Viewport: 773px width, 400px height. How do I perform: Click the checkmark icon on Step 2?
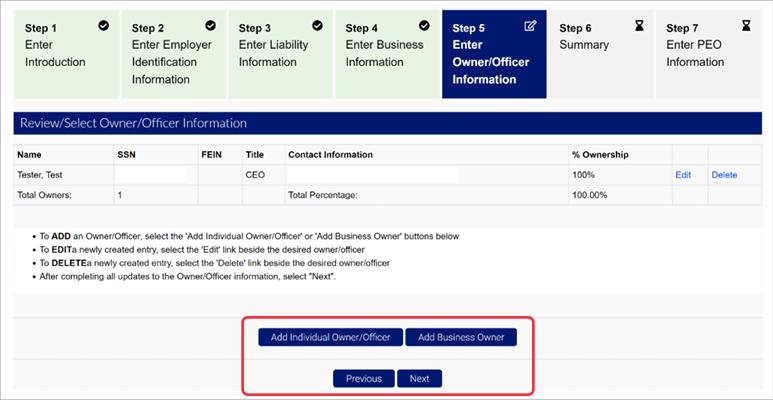coord(210,26)
